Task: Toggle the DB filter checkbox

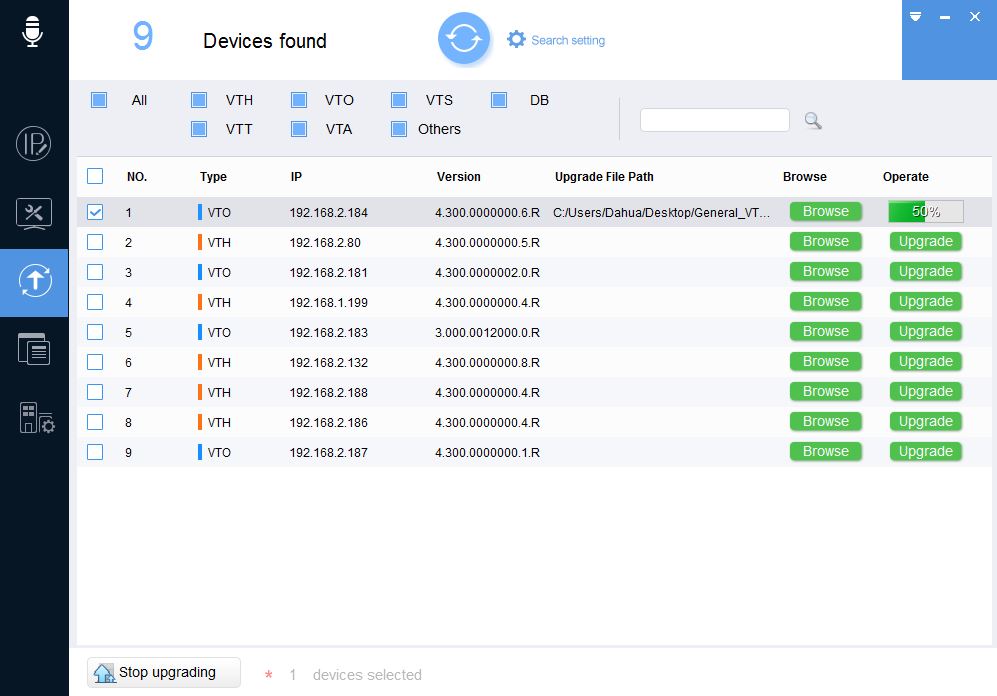Action: [x=499, y=100]
